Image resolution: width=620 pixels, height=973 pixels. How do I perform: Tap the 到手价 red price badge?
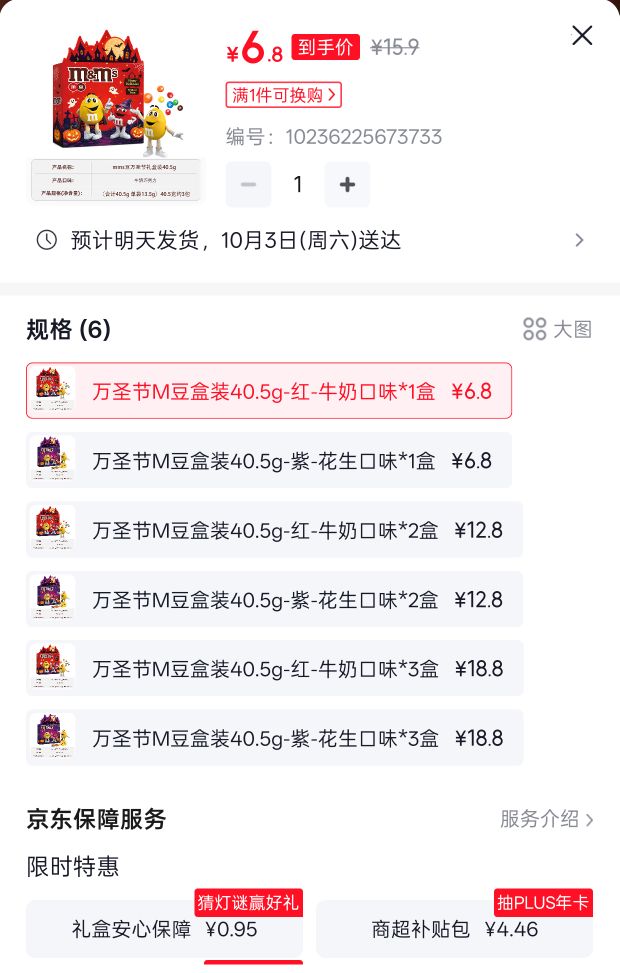point(325,47)
